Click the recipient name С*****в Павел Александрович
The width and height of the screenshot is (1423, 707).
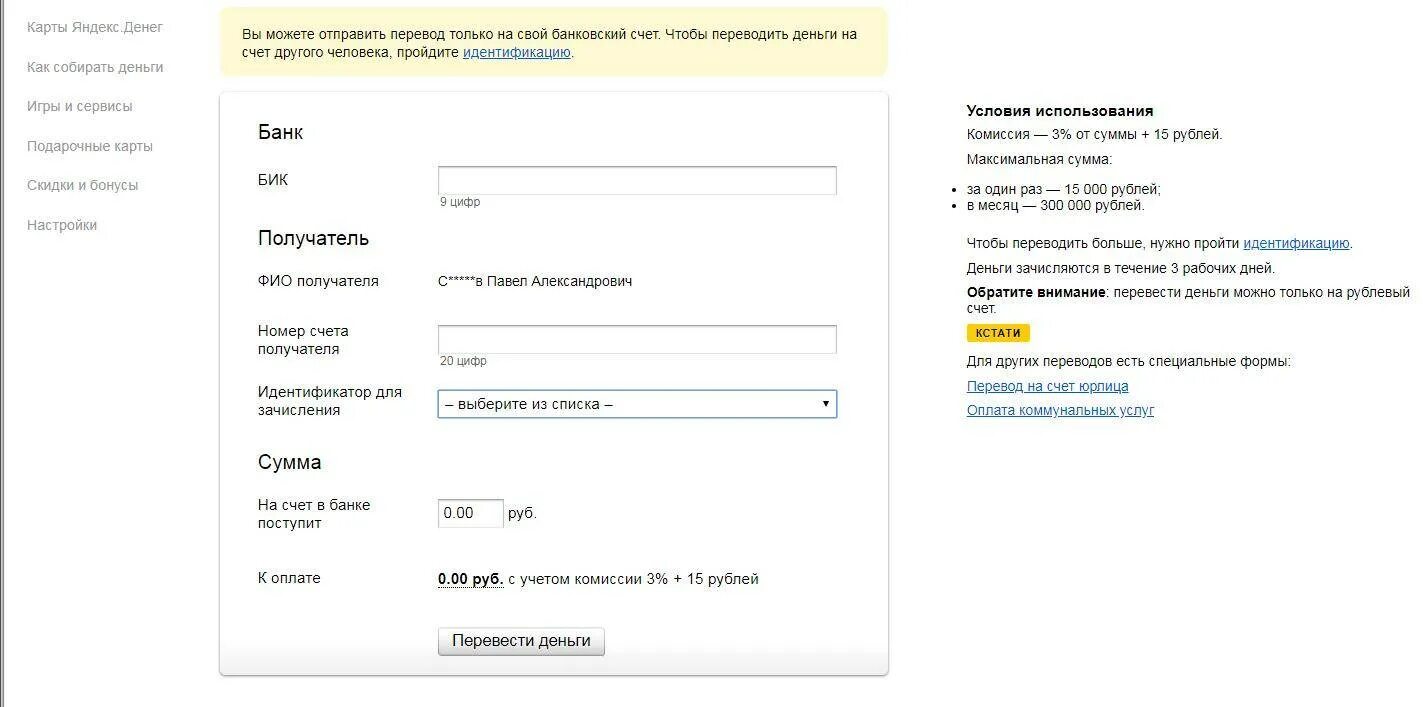535,281
